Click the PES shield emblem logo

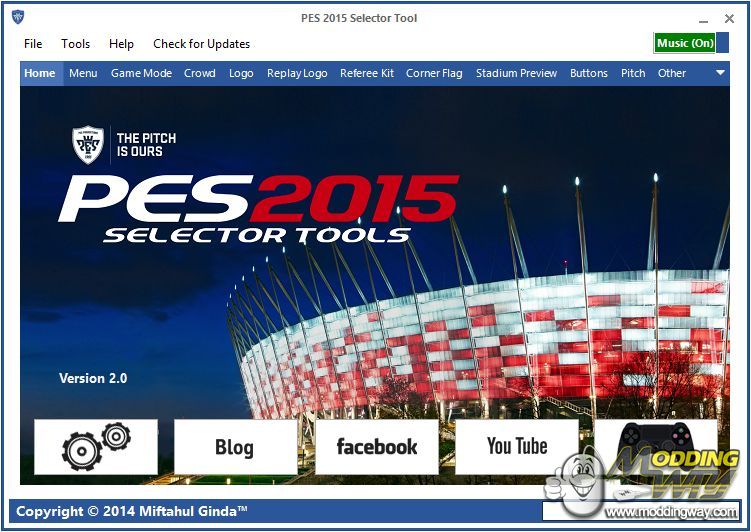pos(88,144)
